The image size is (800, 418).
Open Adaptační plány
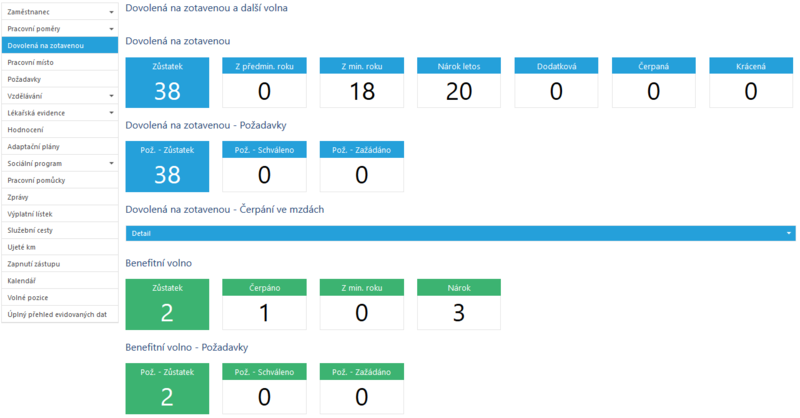[x=60, y=146]
